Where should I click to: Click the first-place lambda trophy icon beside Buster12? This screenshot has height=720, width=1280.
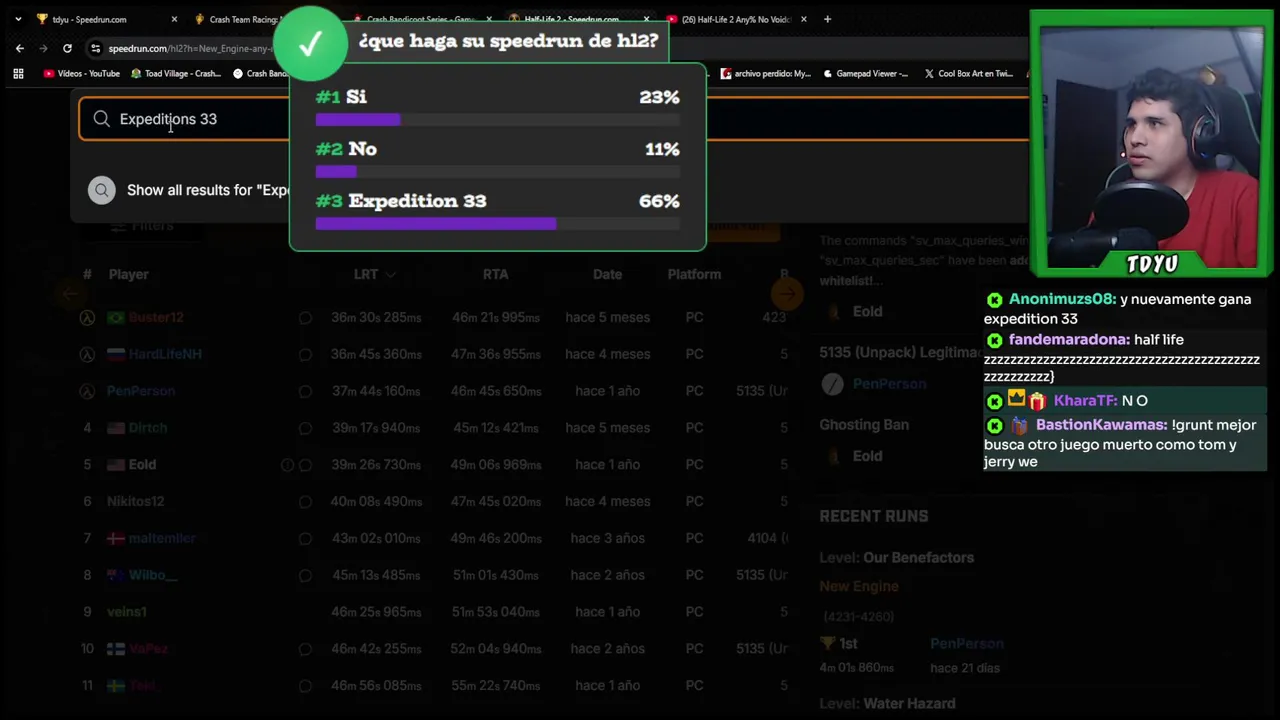[x=87, y=317]
